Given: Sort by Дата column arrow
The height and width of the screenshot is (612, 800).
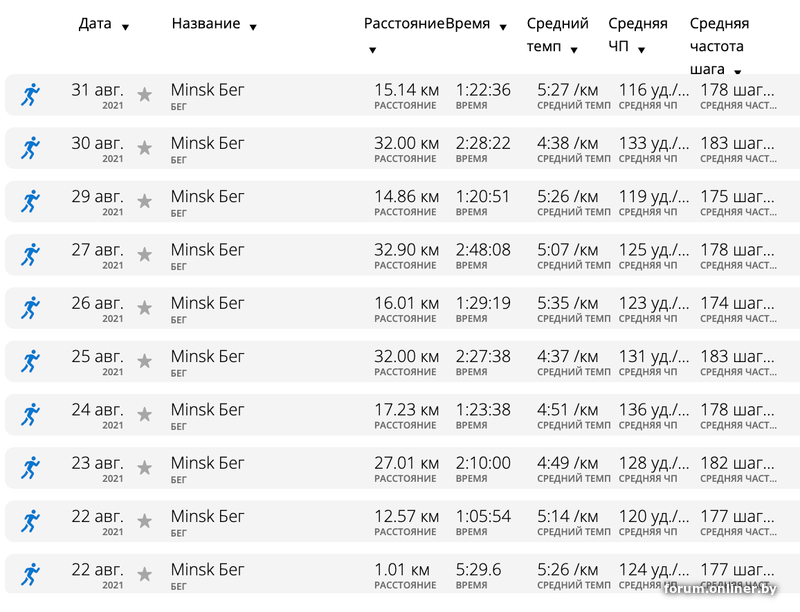Looking at the screenshot, I should click(125, 27).
